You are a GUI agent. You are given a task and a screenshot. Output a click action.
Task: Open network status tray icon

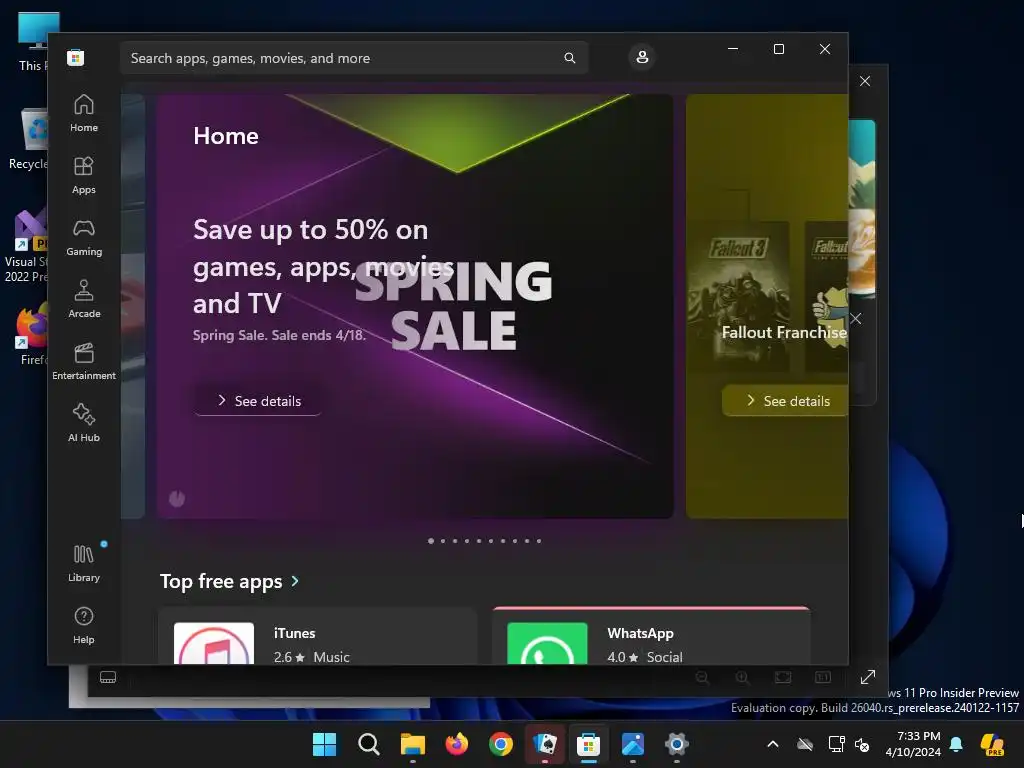click(x=836, y=744)
